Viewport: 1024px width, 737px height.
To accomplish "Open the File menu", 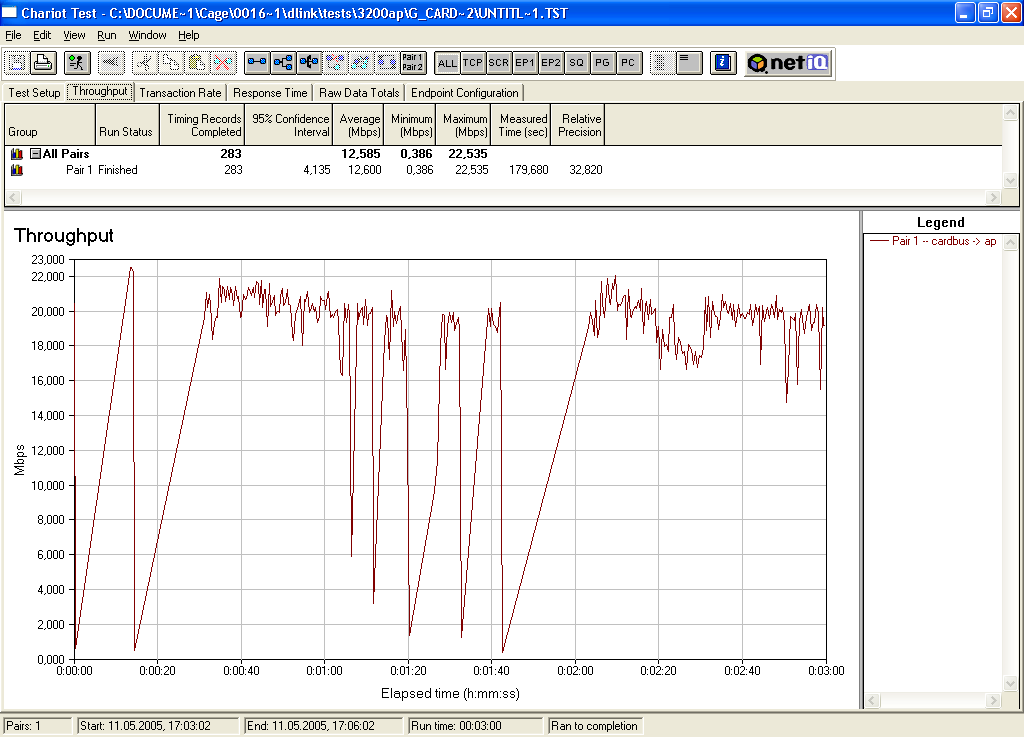I will (x=13, y=35).
